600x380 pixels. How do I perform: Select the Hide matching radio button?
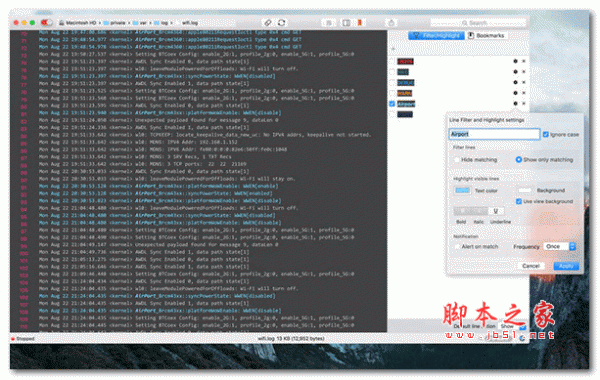(457, 160)
